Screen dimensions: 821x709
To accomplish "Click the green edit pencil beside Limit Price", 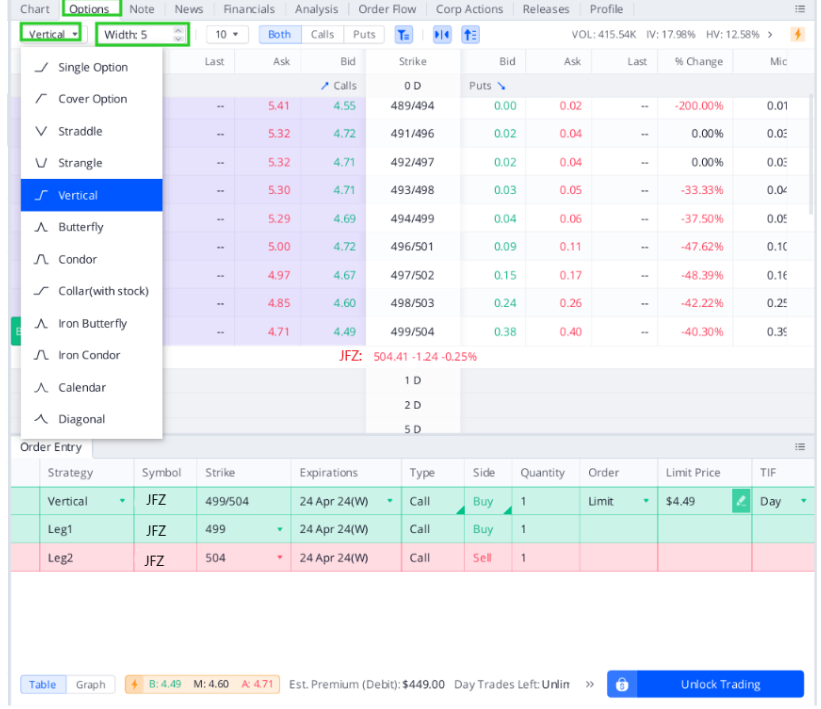I will point(740,500).
